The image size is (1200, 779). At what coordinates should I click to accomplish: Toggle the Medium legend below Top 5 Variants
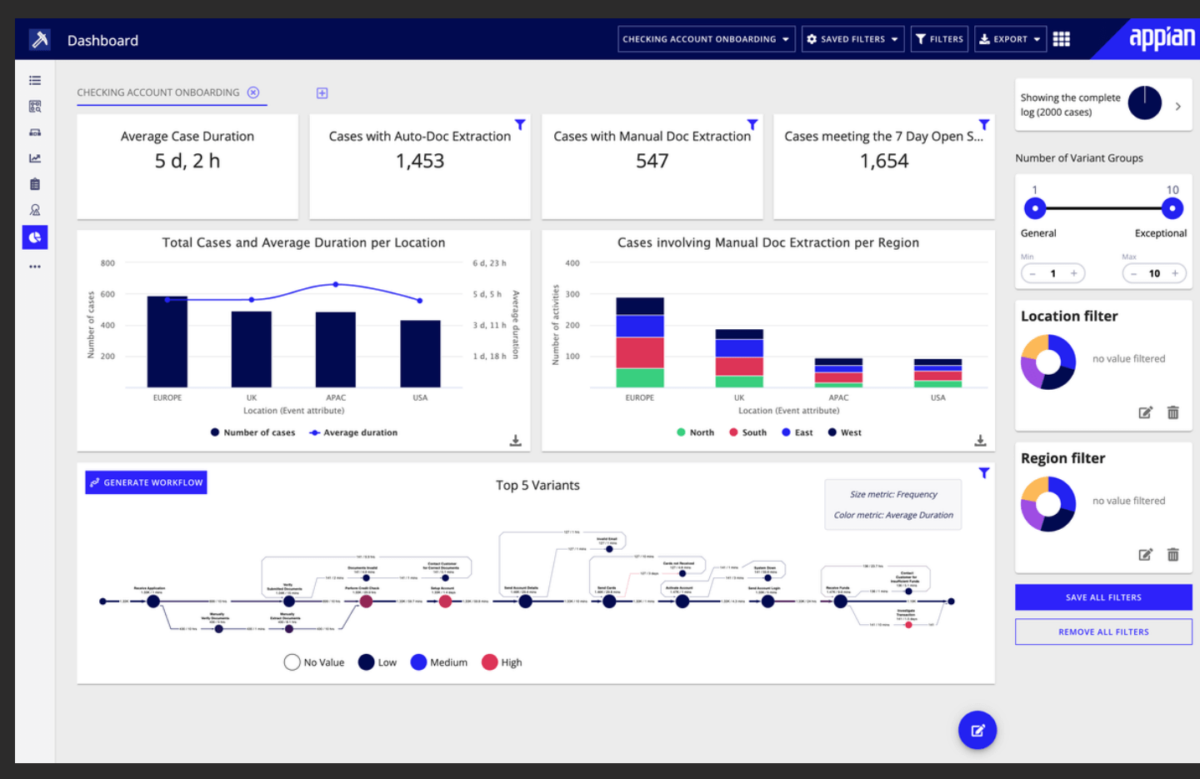[x=438, y=662]
